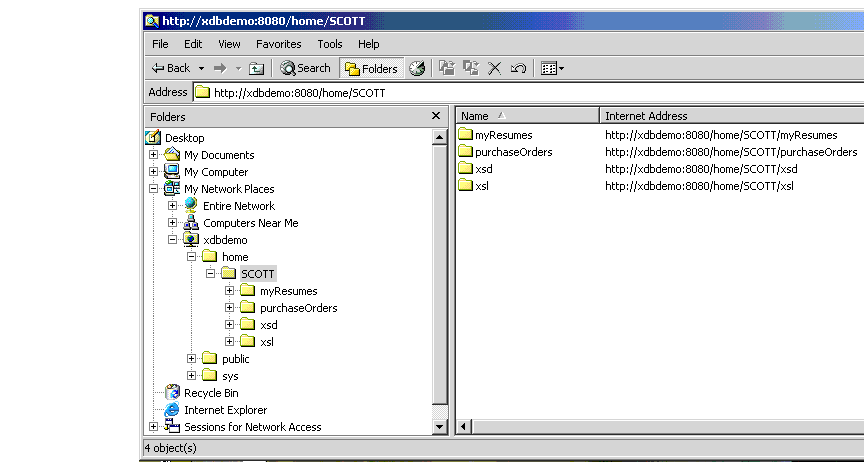Click the Delete X toolbar icon
This screenshot has height=470, width=864.
(494, 68)
